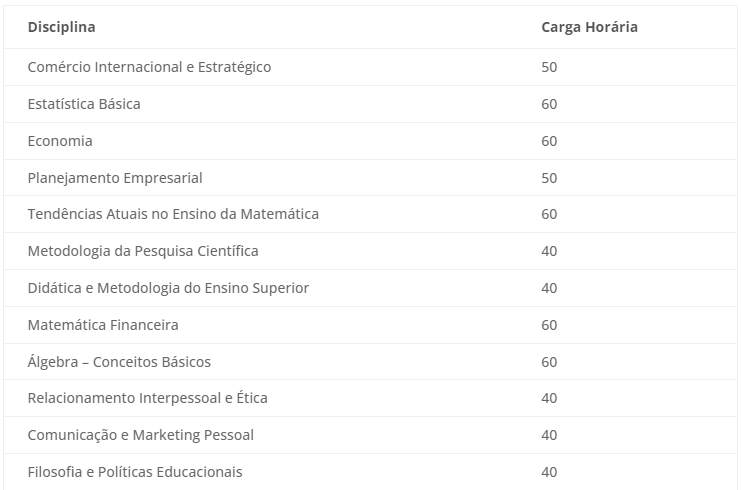Click the 60 hours value for Estatística Básica
Screen dimensions: 741x490
549,104
